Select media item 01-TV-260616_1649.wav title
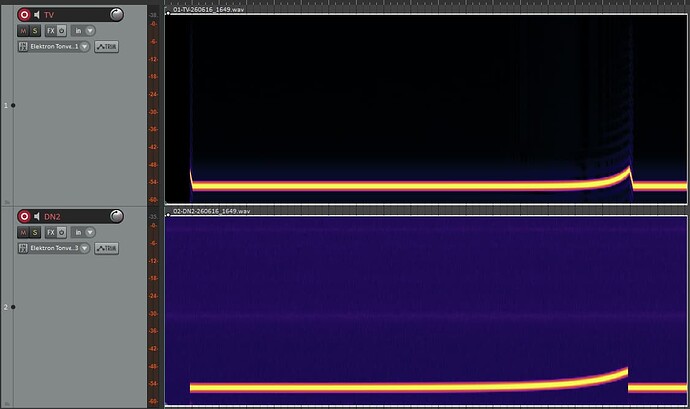This screenshot has width=690, height=409. (208, 9)
